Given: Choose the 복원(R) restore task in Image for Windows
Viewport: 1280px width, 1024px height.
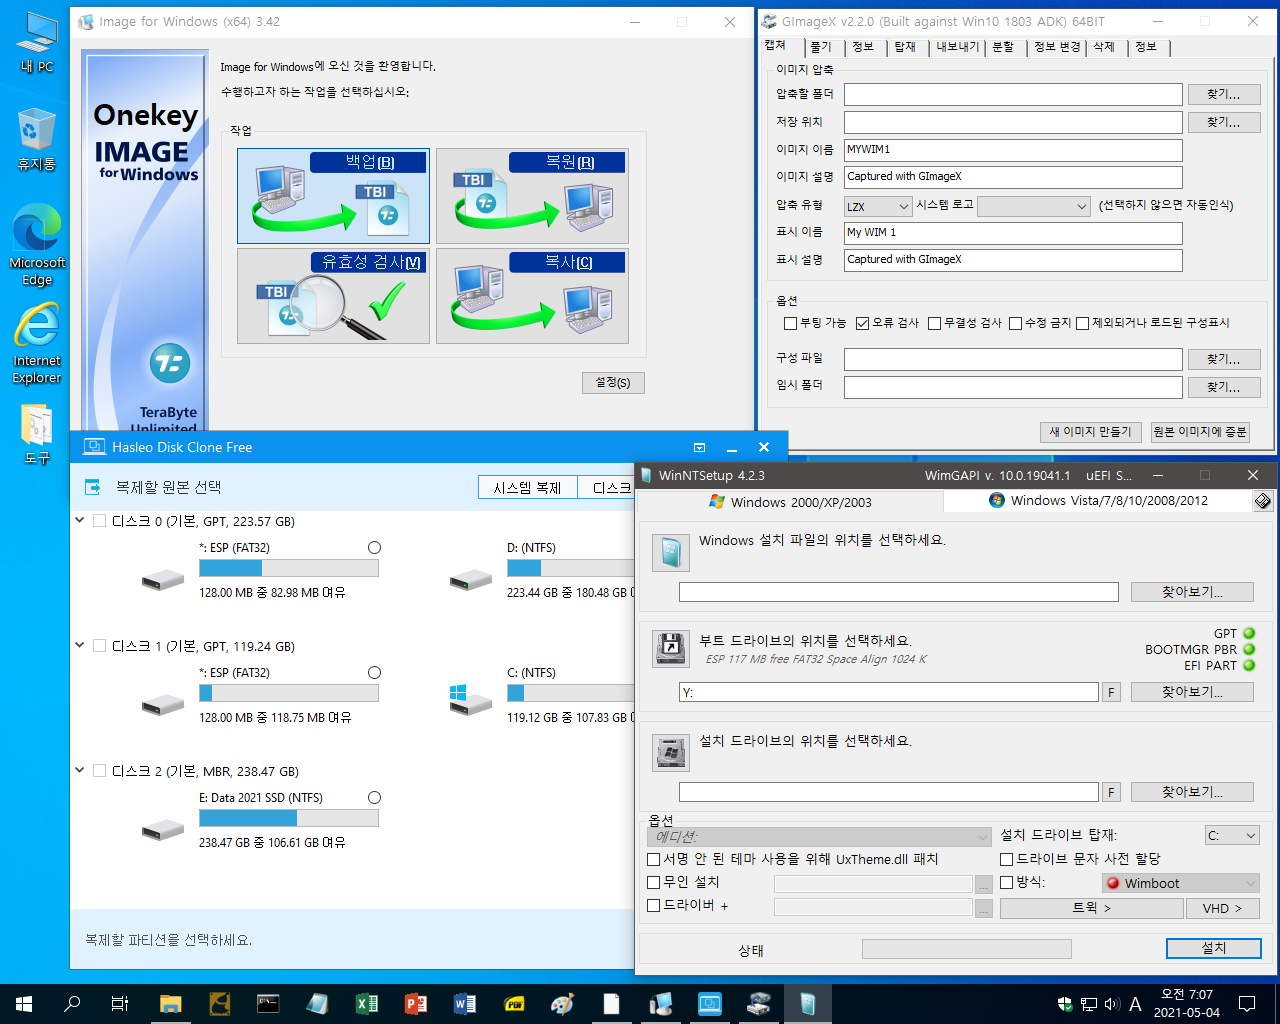Looking at the screenshot, I should (x=532, y=196).
